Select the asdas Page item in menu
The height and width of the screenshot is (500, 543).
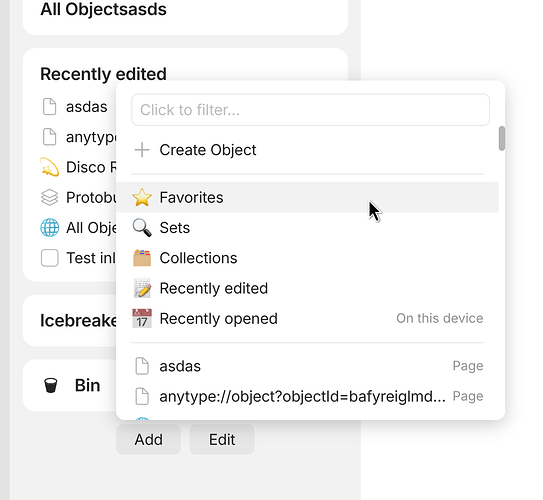[x=308, y=366]
